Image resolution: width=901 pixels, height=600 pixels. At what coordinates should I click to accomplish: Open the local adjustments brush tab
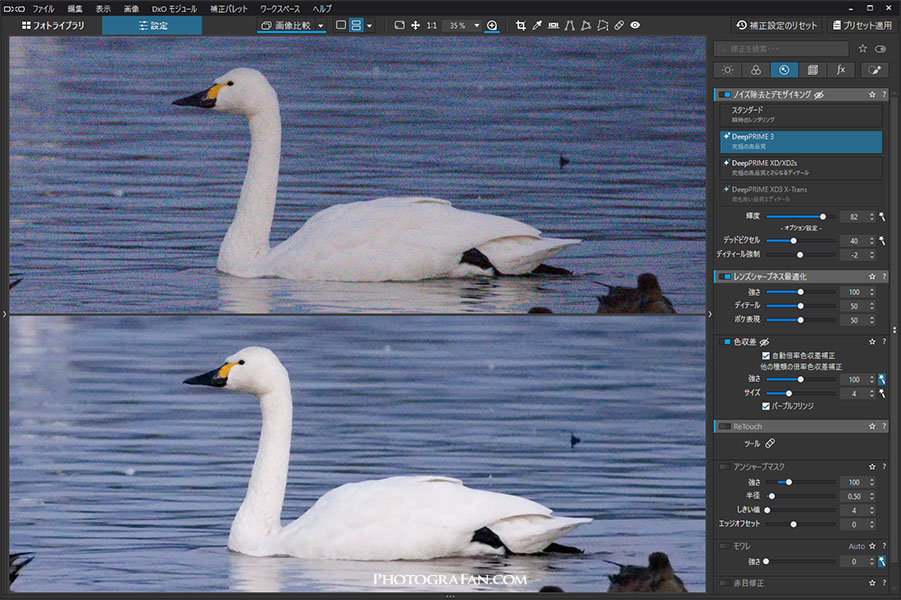[x=874, y=70]
